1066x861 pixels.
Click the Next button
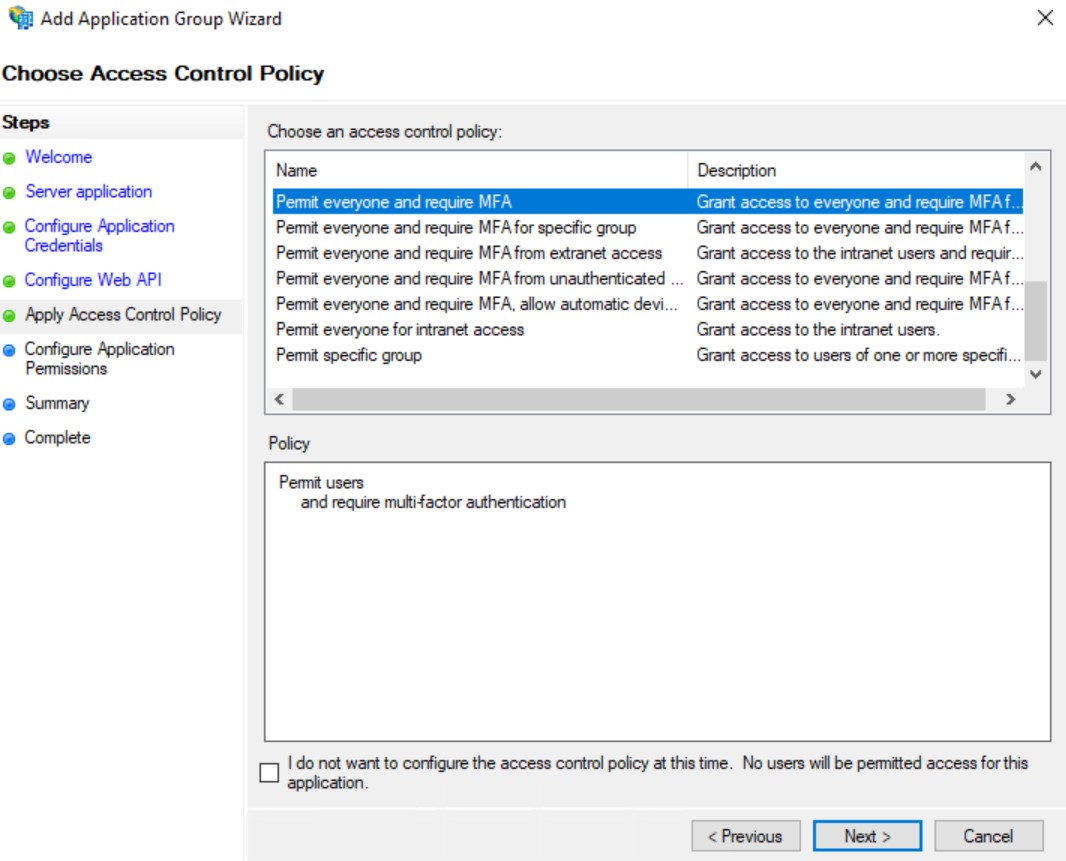[867, 836]
